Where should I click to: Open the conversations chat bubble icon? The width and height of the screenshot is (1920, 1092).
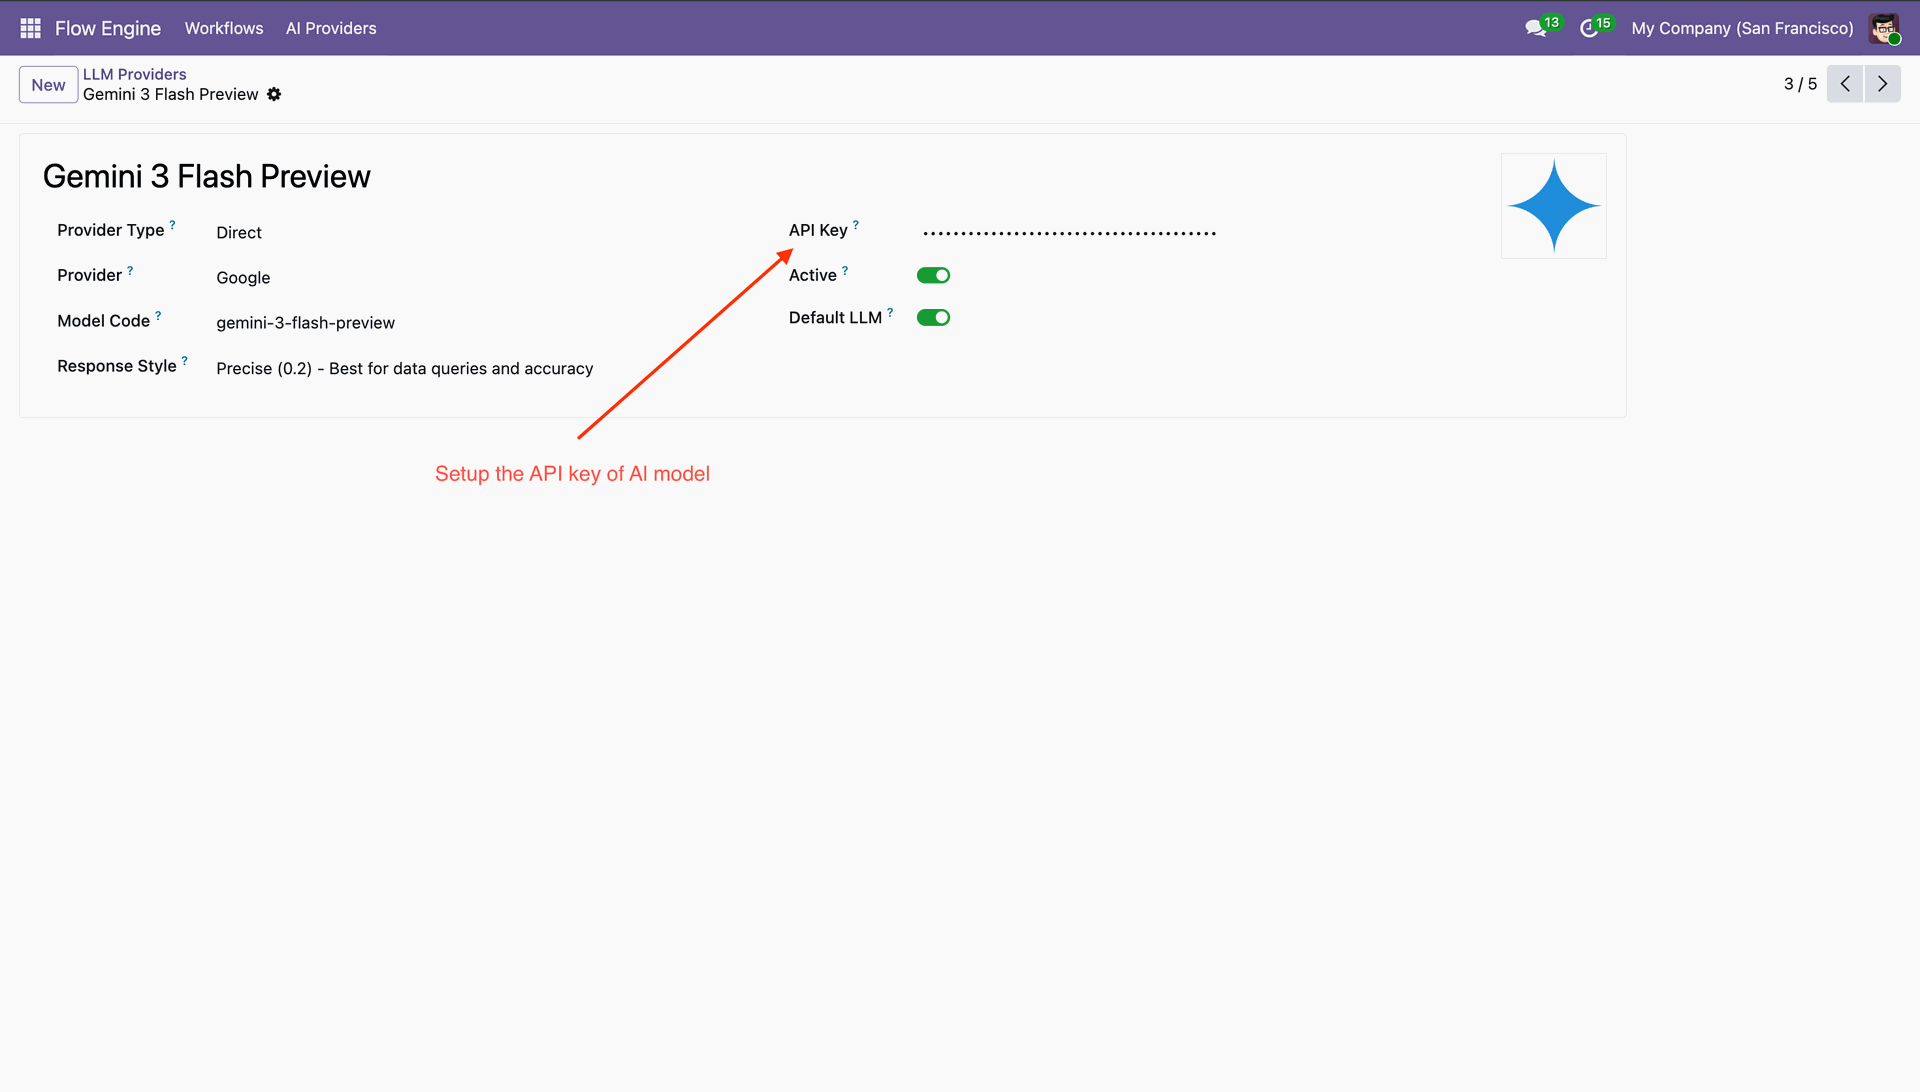coord(1535,29)
